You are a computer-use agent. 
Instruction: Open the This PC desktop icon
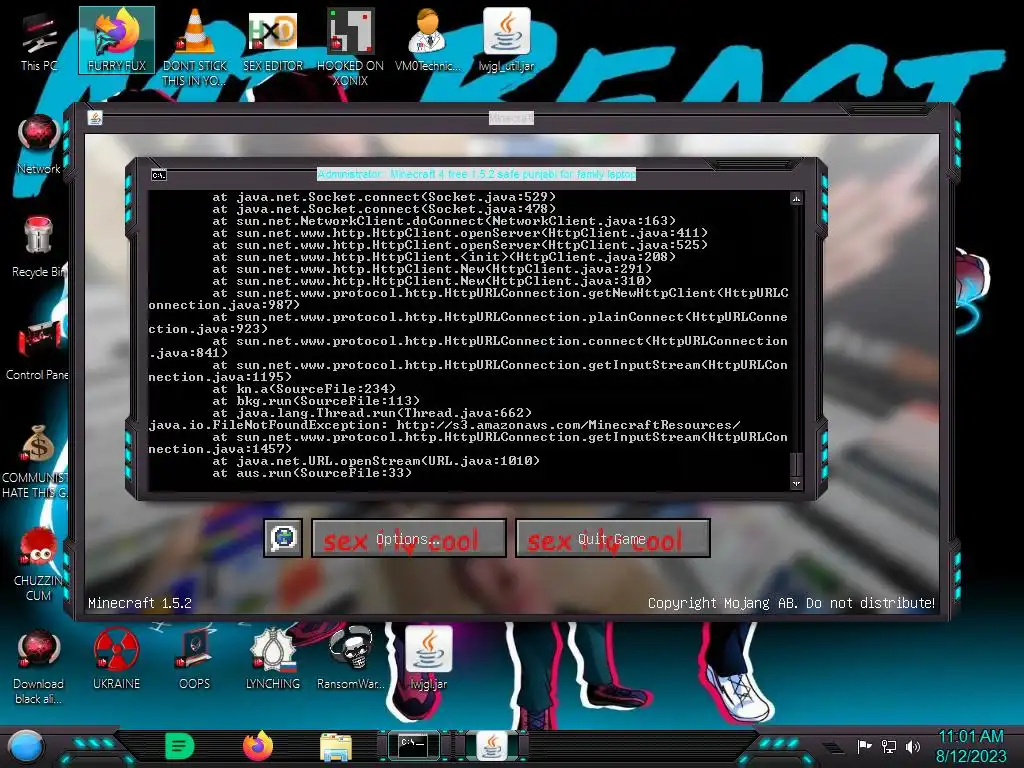[x=39, y=40]
